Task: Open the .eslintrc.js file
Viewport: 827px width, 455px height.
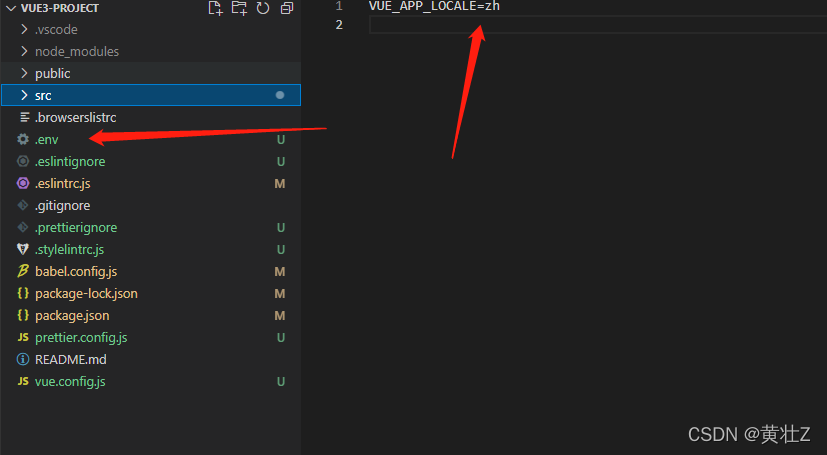Action: pyautogui.click(x=63, y=183)
